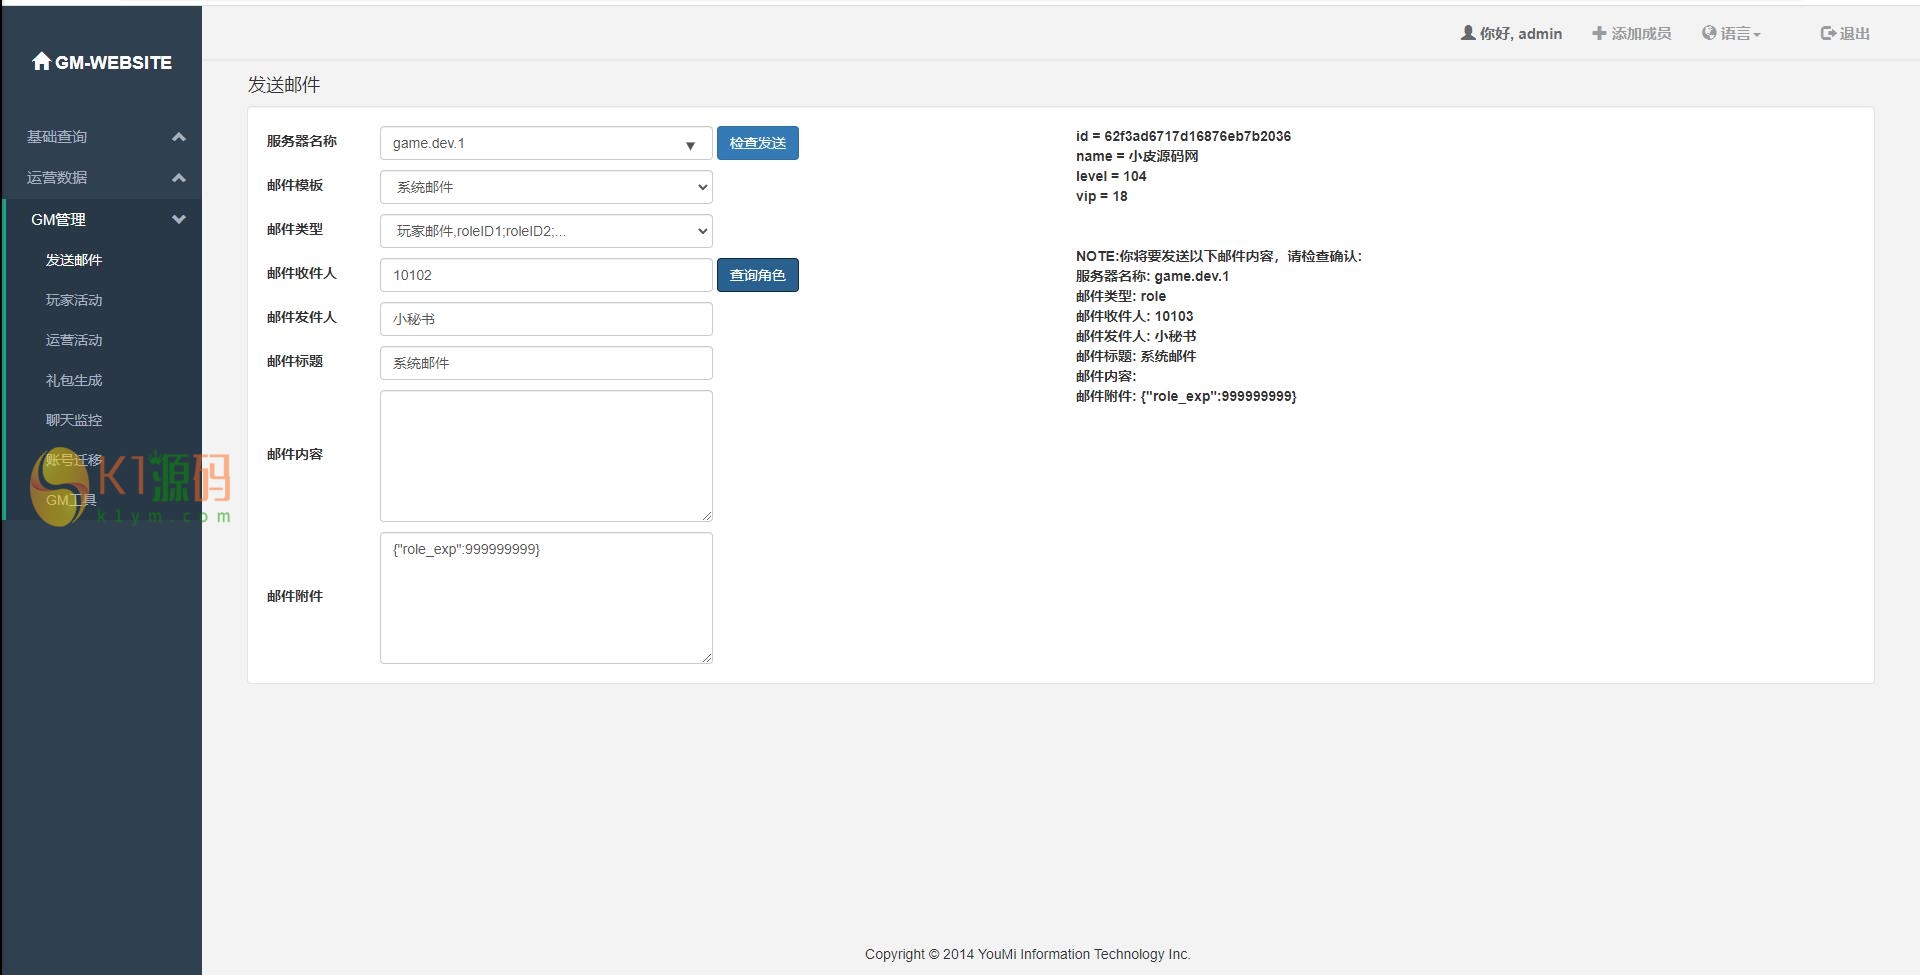Click inside the 邮件内容 text area
Viewport: 1920px width, 975px height.
(546, 456)
